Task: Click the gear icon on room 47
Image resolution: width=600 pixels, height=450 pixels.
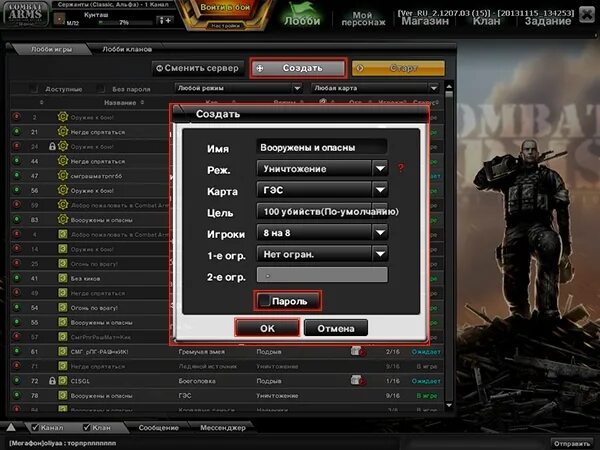Action: pos(63,175)
